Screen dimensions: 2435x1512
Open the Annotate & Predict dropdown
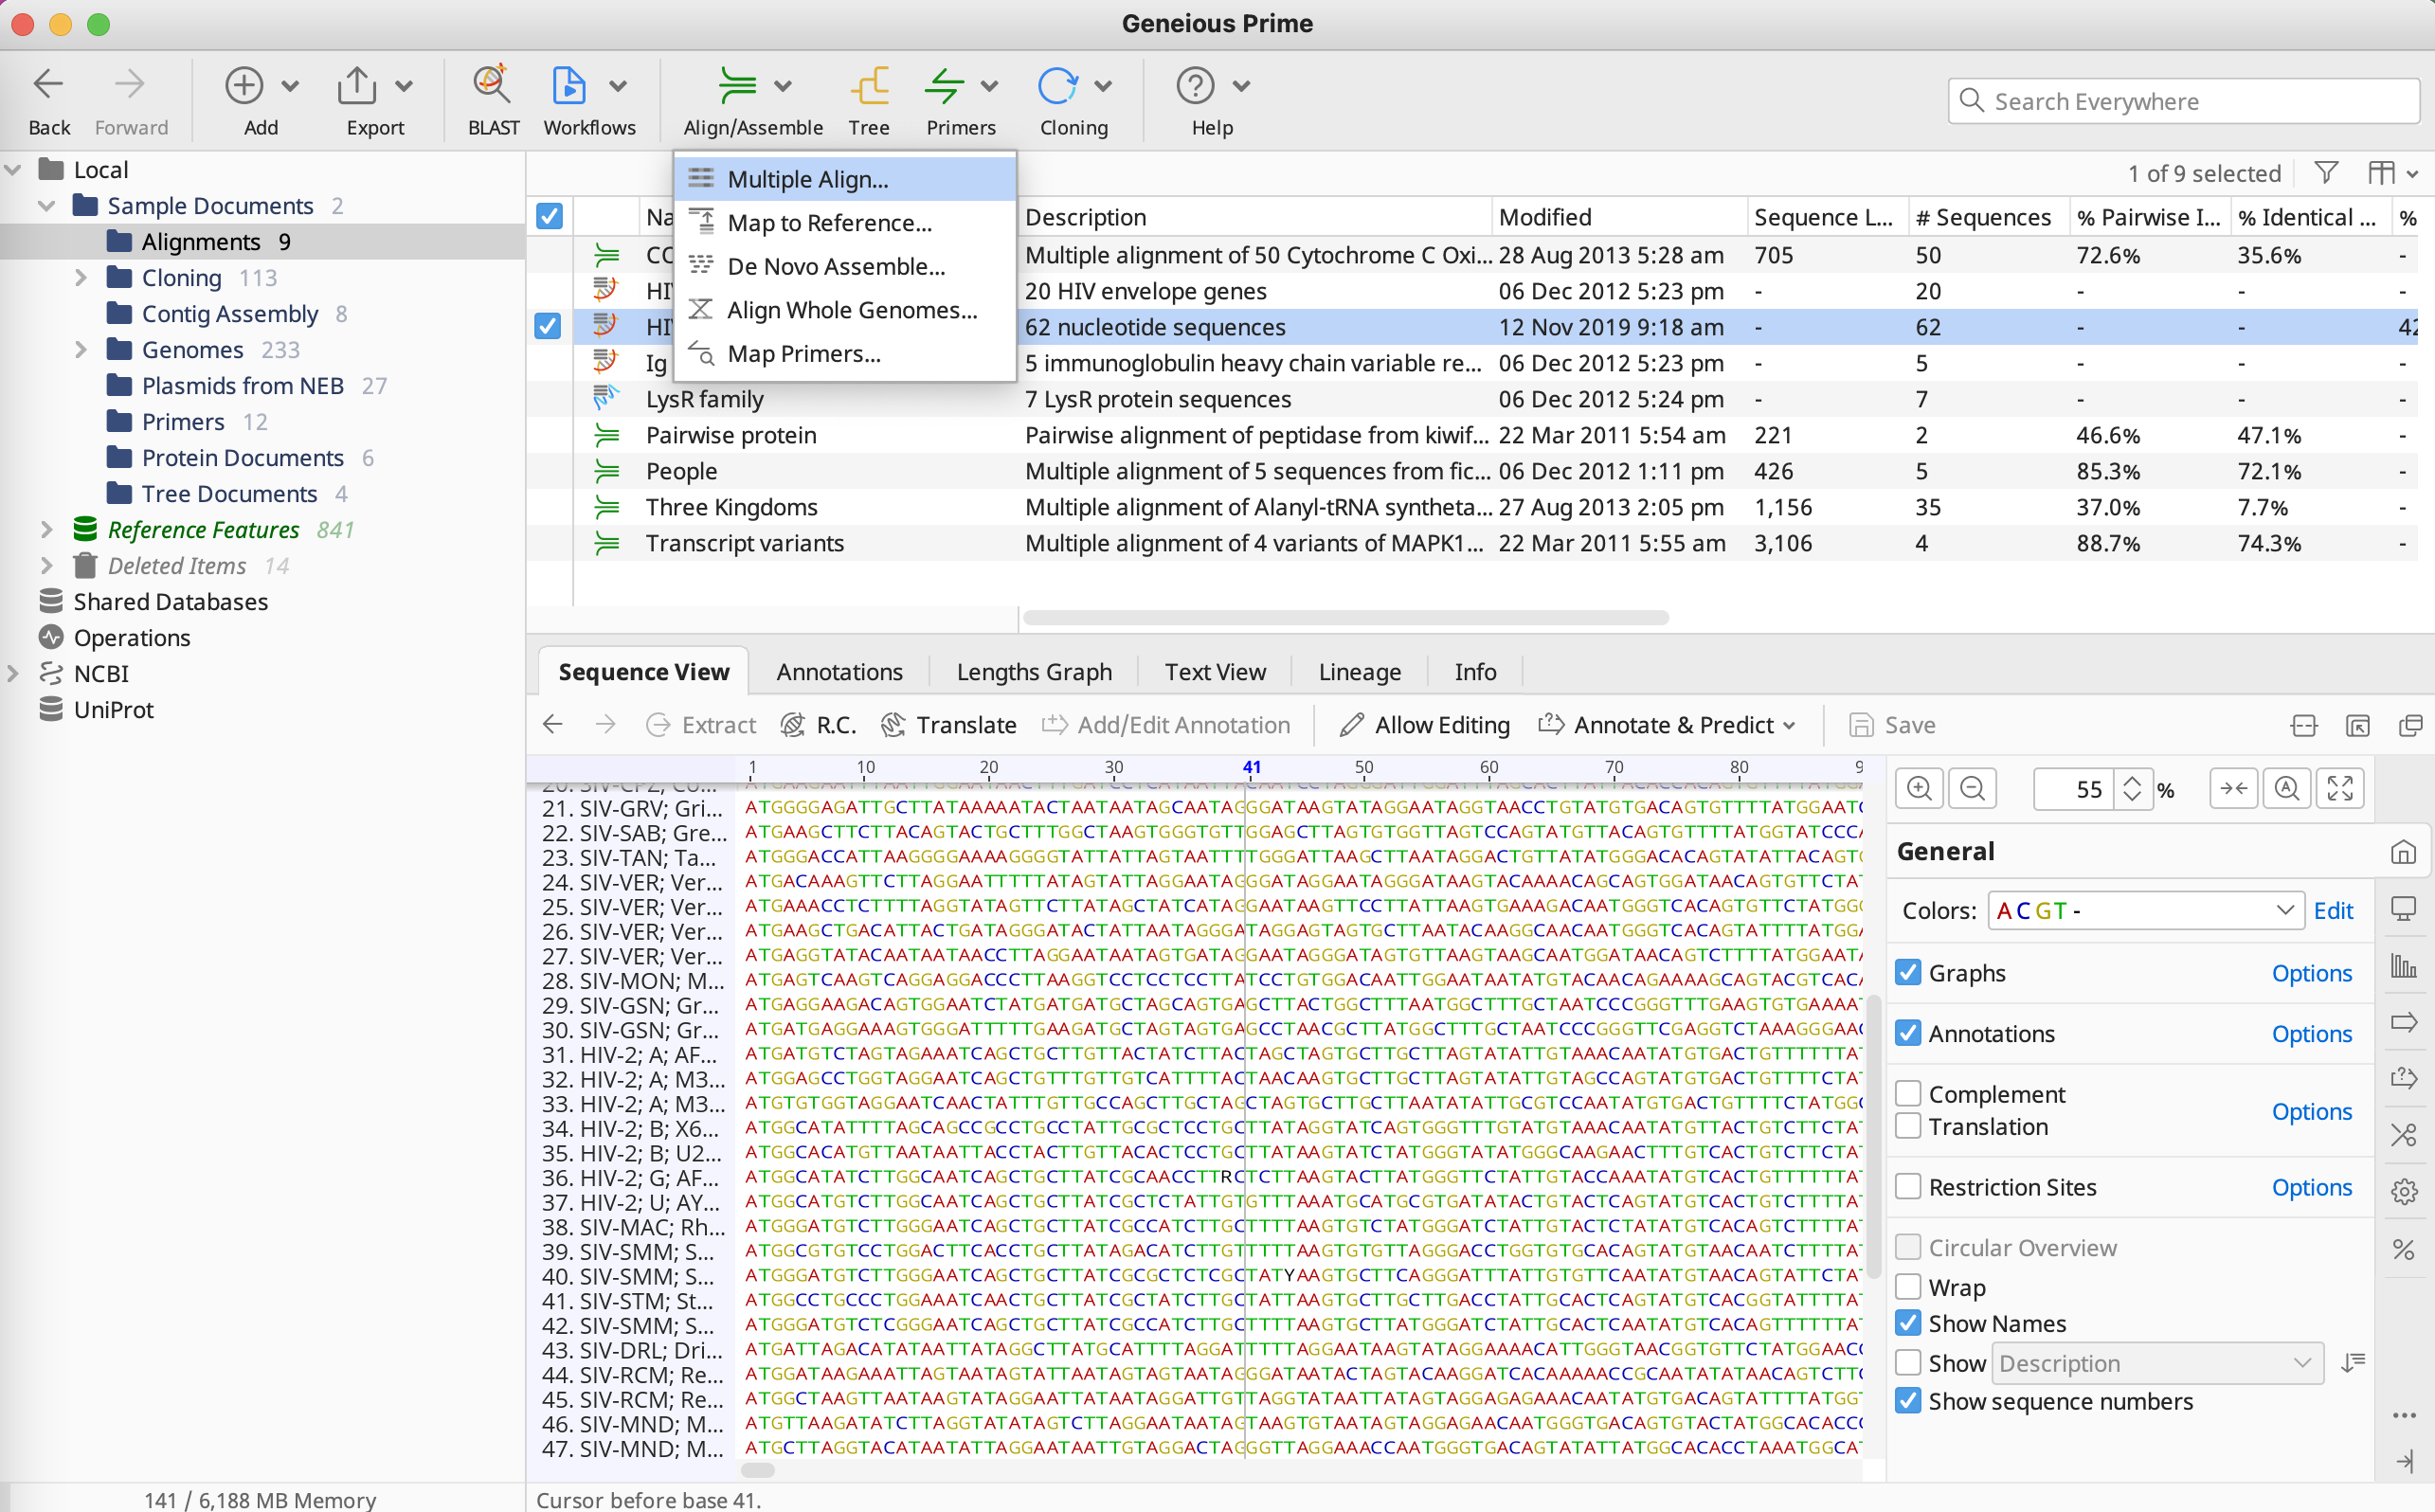tap(1670, 725)
